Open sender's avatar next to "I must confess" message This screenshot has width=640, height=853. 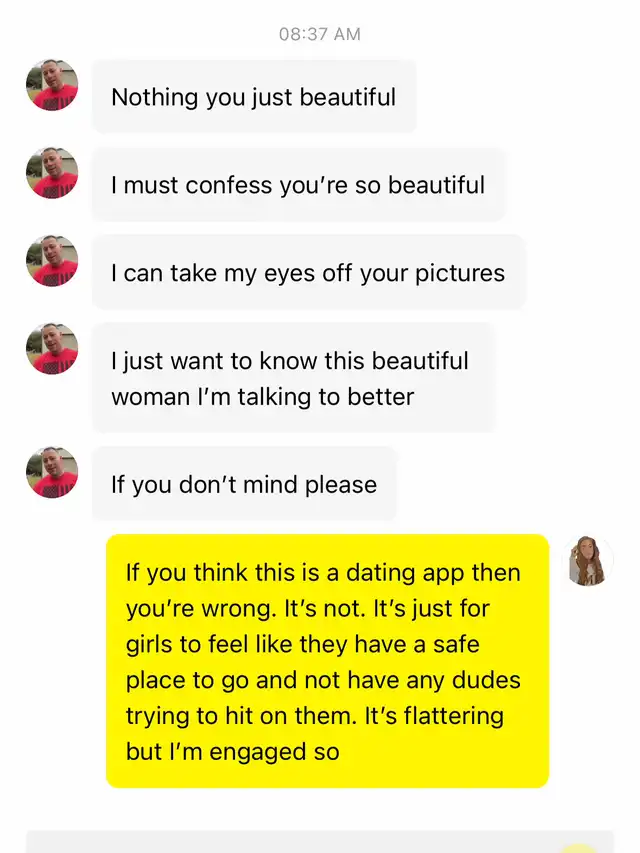coord(52,173)
